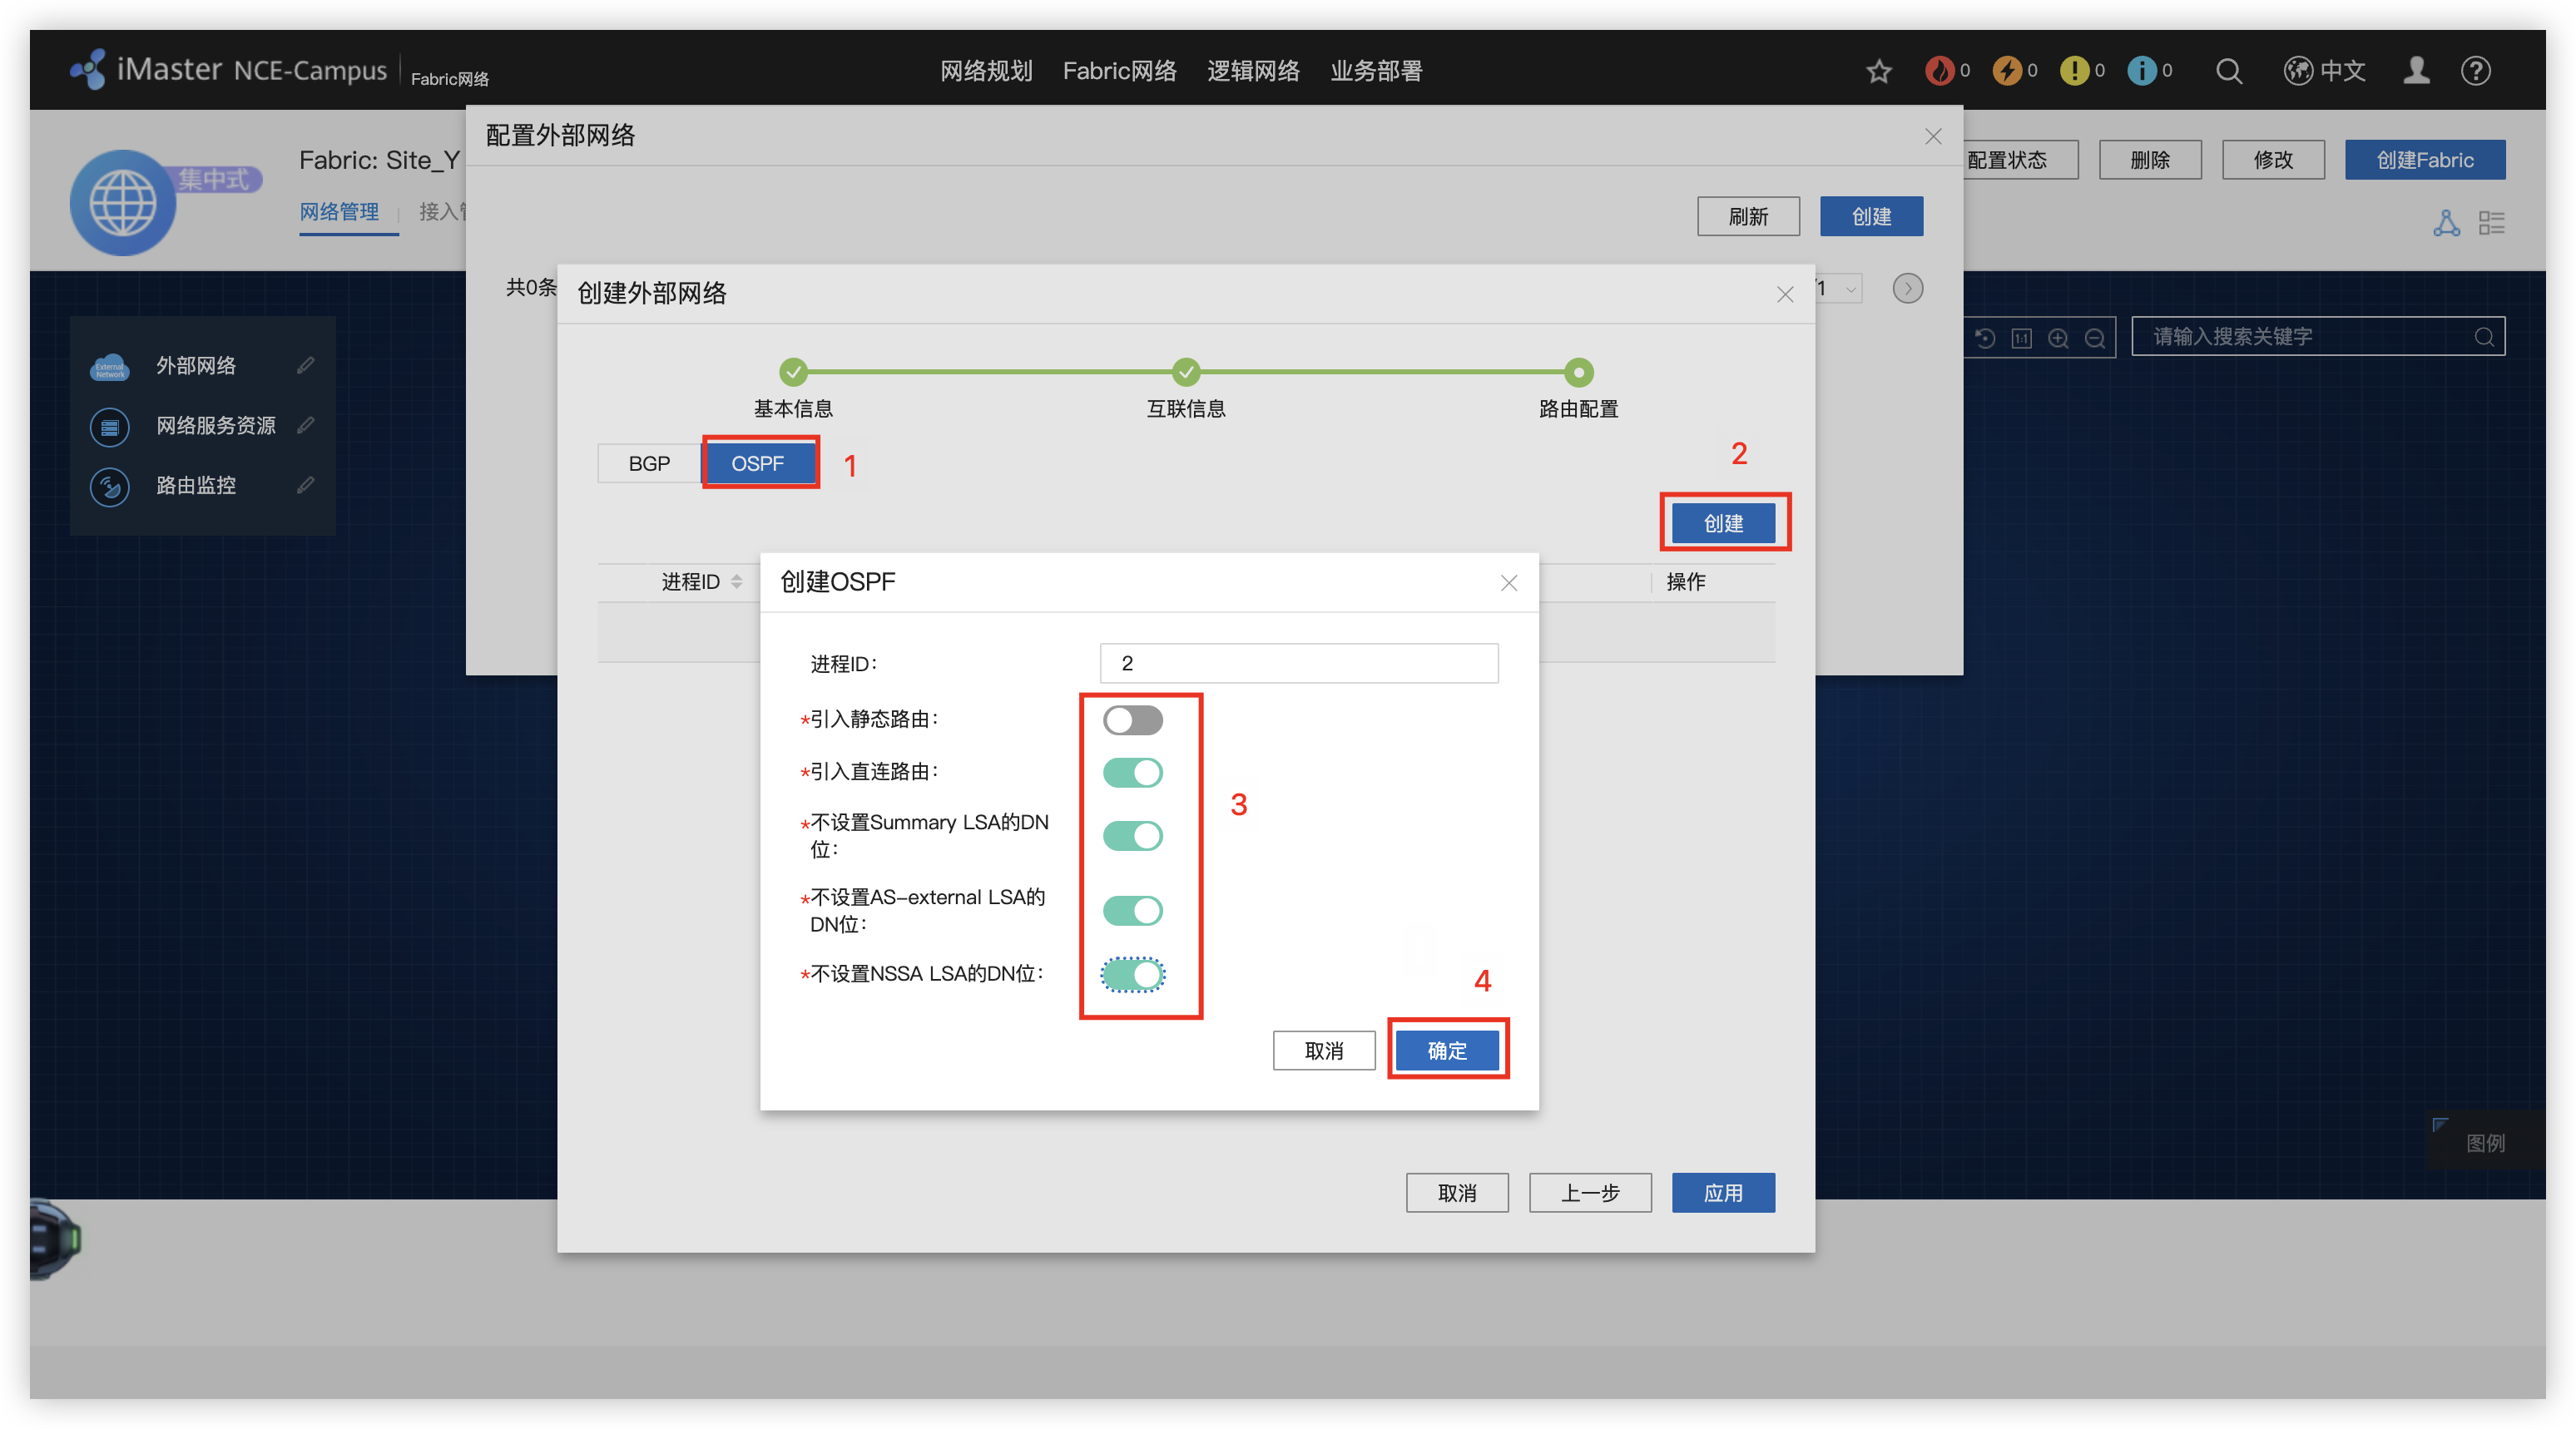This screenshot has height=1429, width=2576.
Task: Expand the page number dropdown
Action: point(1850,289)
